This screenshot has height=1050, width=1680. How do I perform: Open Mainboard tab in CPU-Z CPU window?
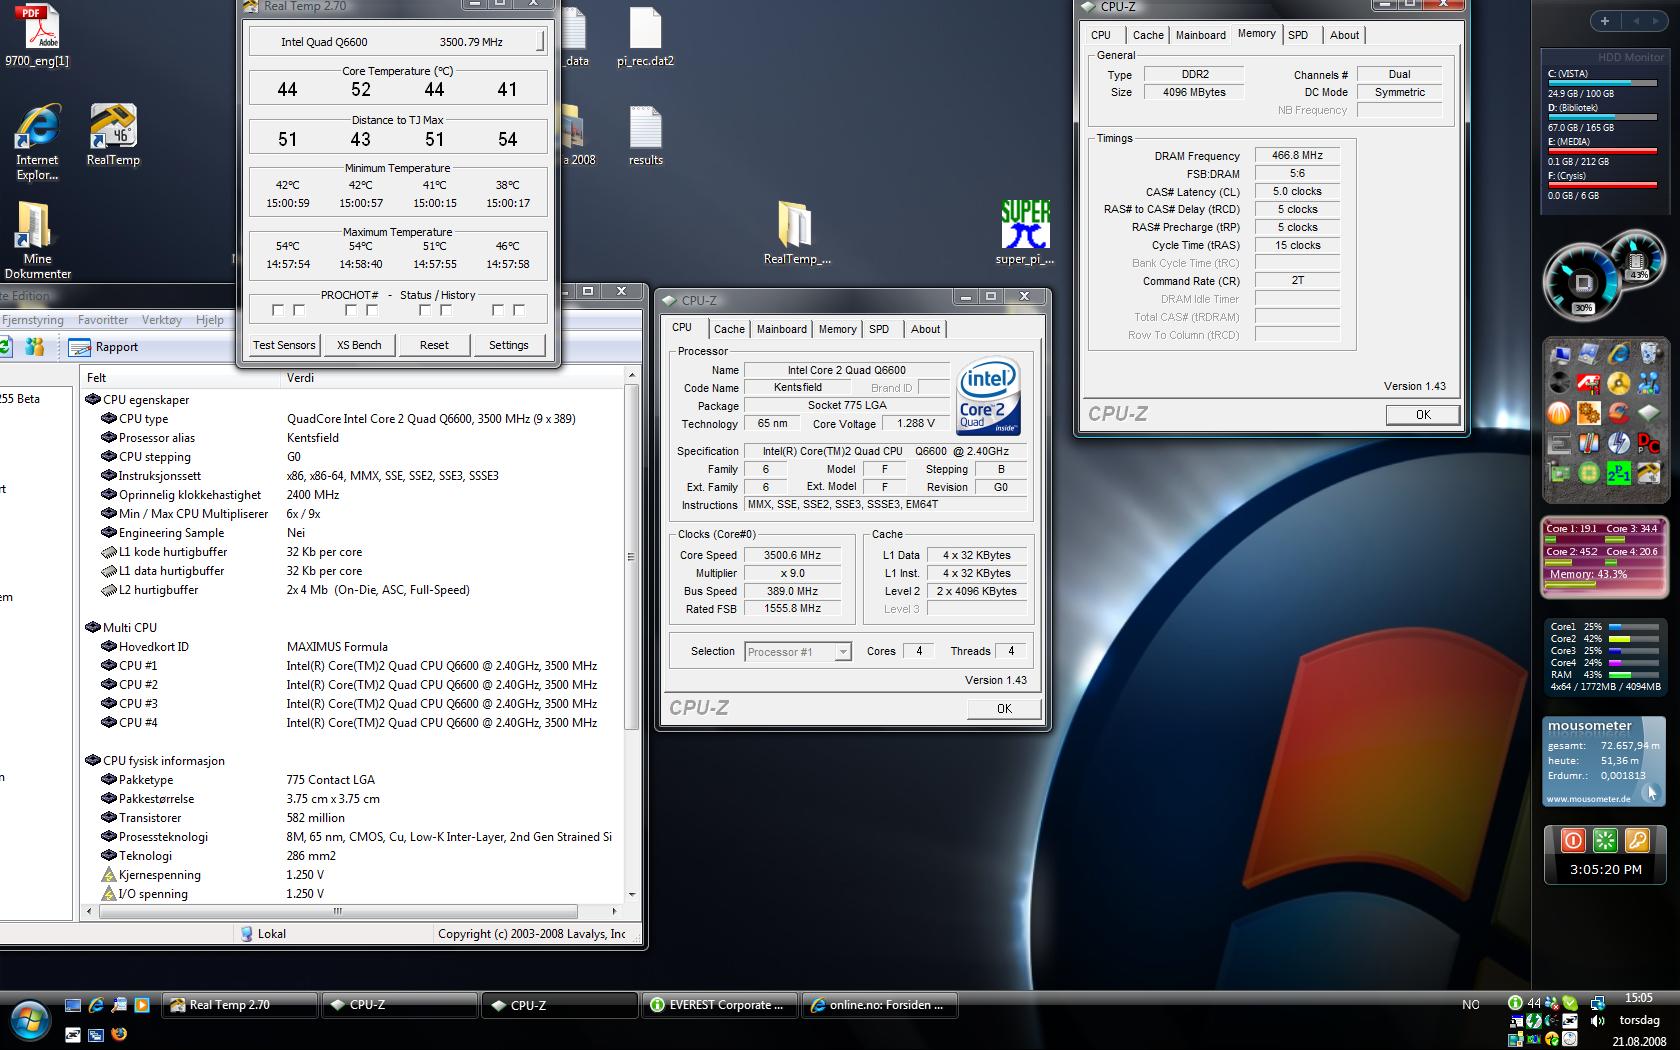(x=781, y=329)
